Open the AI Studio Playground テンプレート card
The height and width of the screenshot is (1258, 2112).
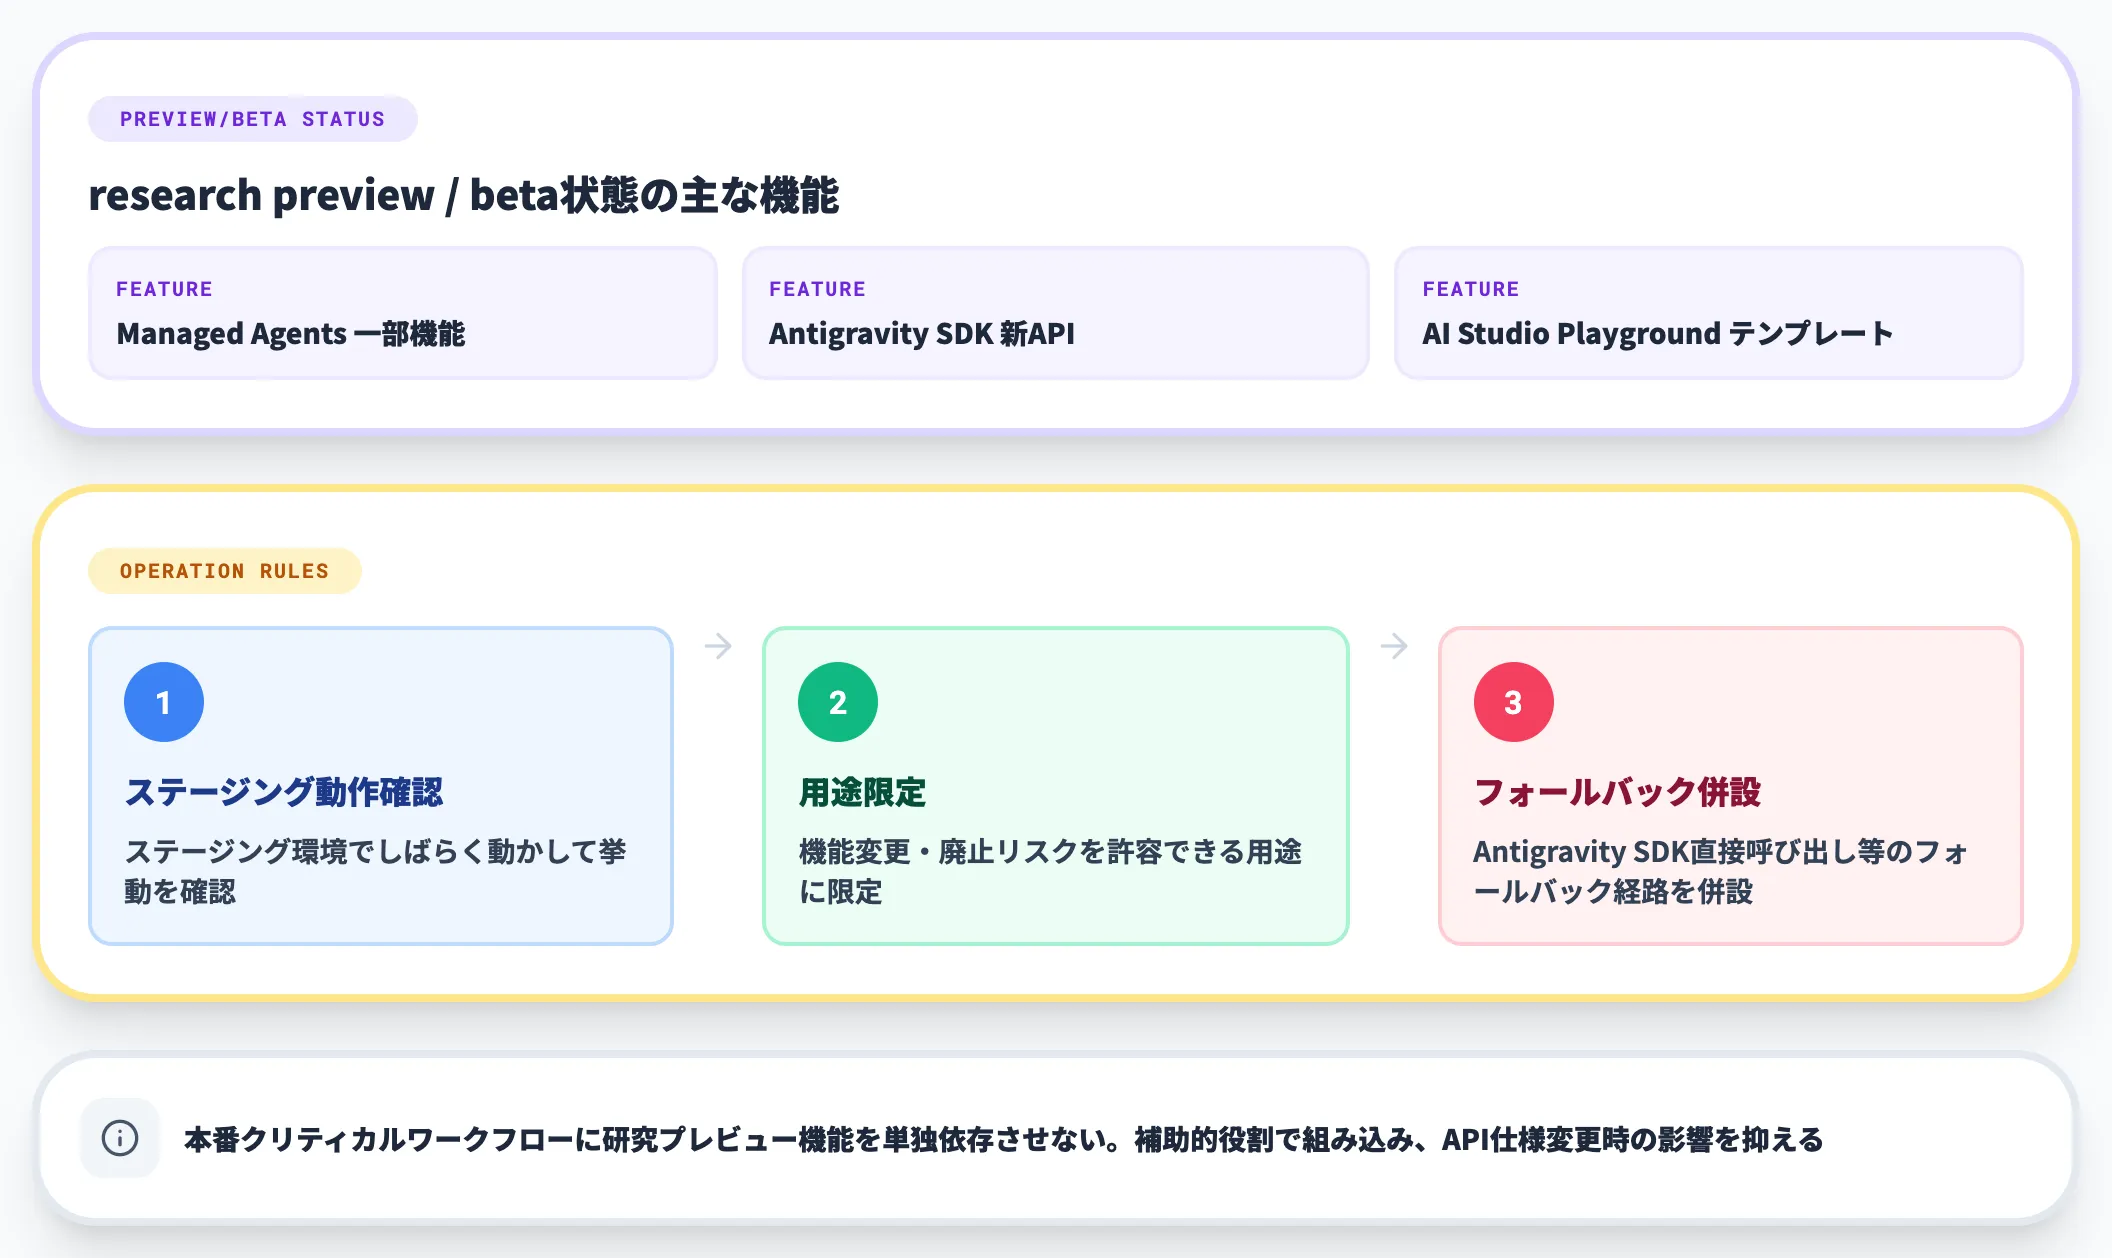tap(1709, 313)
